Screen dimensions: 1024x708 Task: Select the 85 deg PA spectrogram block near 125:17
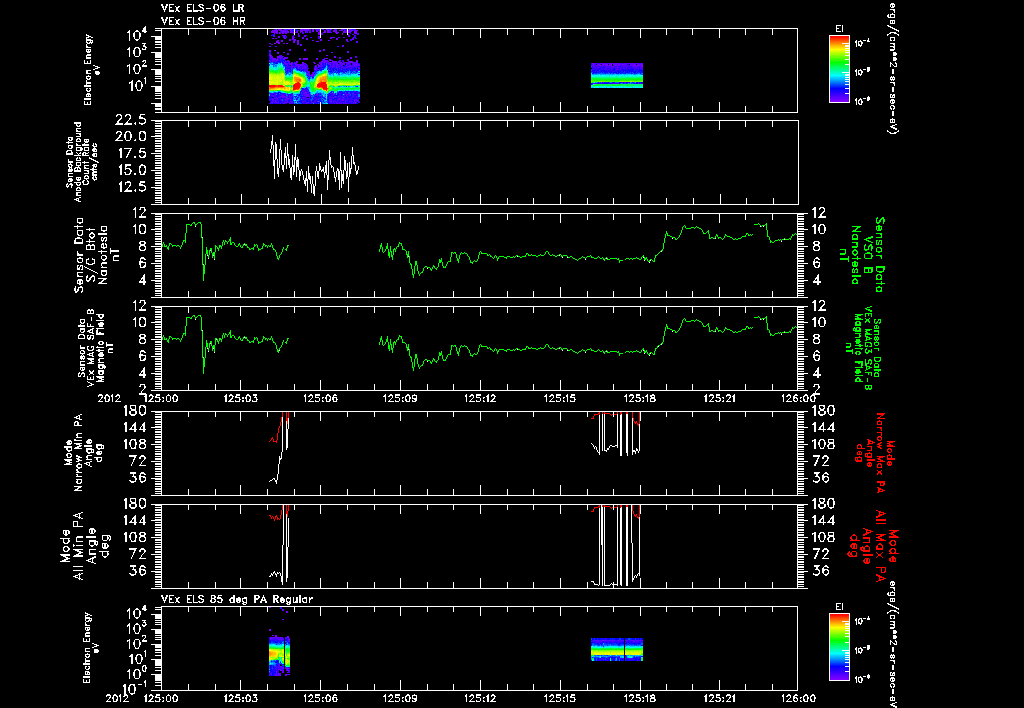(617, 649)
